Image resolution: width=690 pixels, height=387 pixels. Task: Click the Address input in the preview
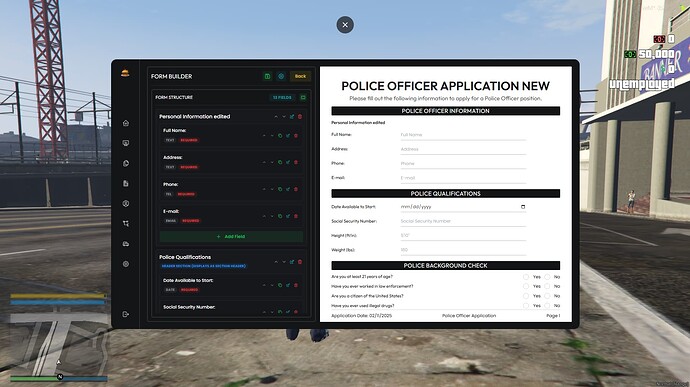(463, 149)
